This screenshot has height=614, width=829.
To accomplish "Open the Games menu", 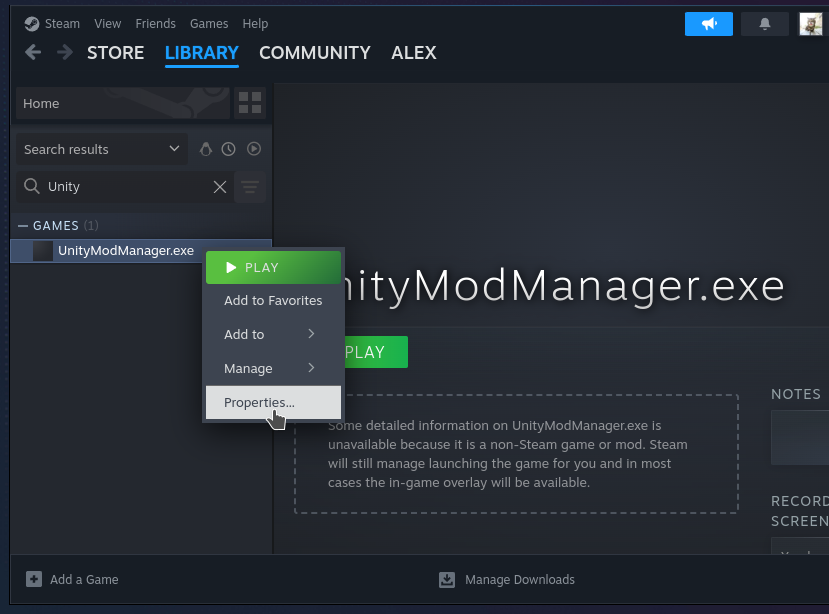I will (x=209, y=24).
